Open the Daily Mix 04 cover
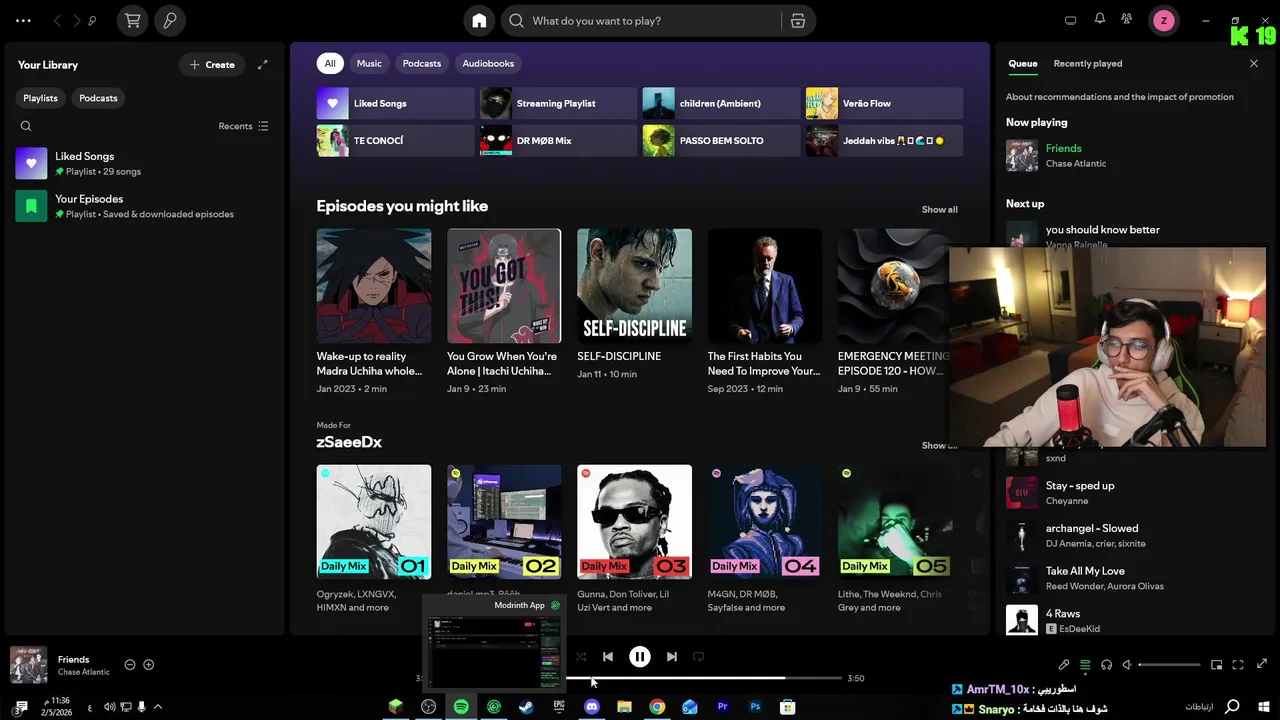1280x720 pixels. tap(764, 522)
